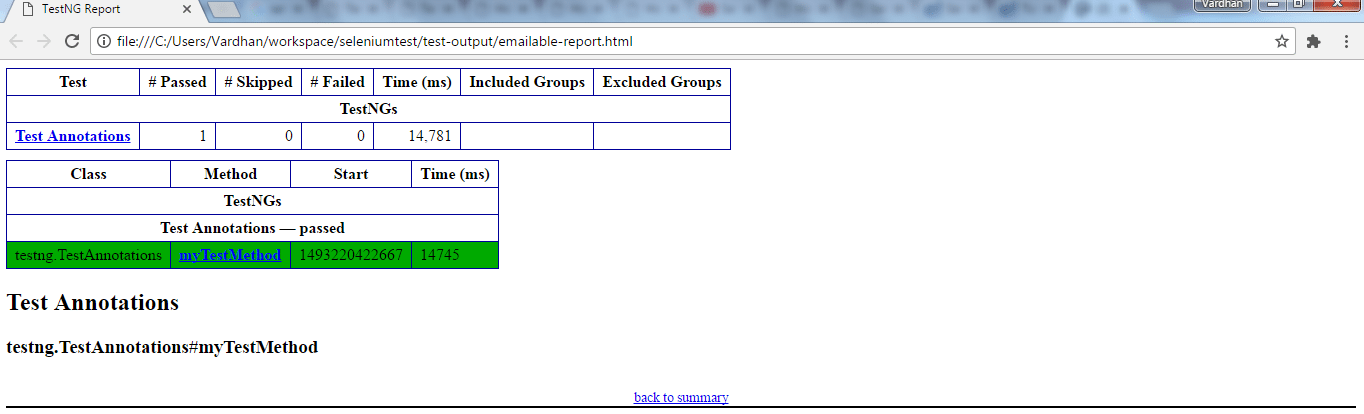Click the Vardhan profile button

1223,4
